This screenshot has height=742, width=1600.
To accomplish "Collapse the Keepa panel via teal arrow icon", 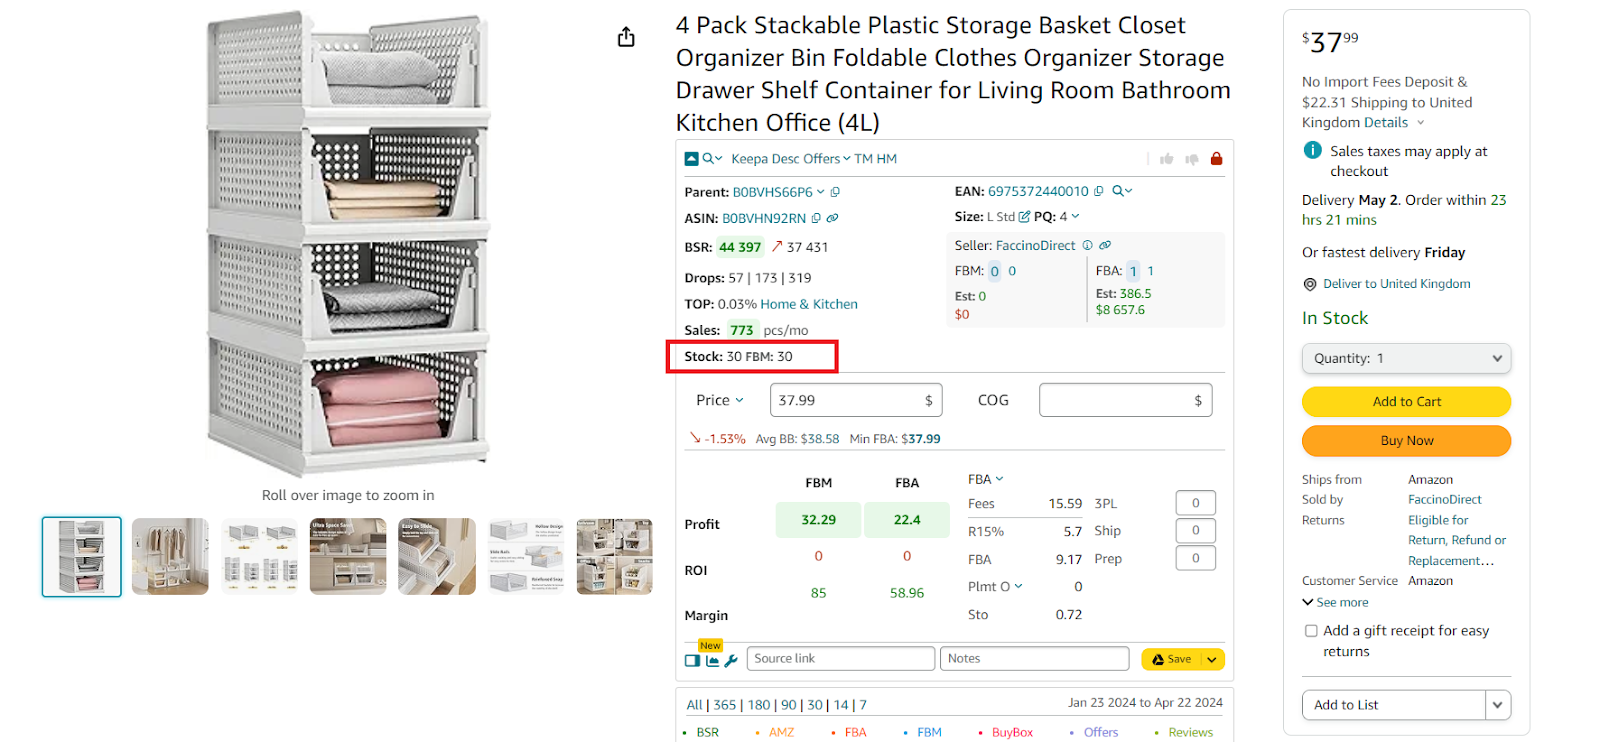I will [691, 158].
